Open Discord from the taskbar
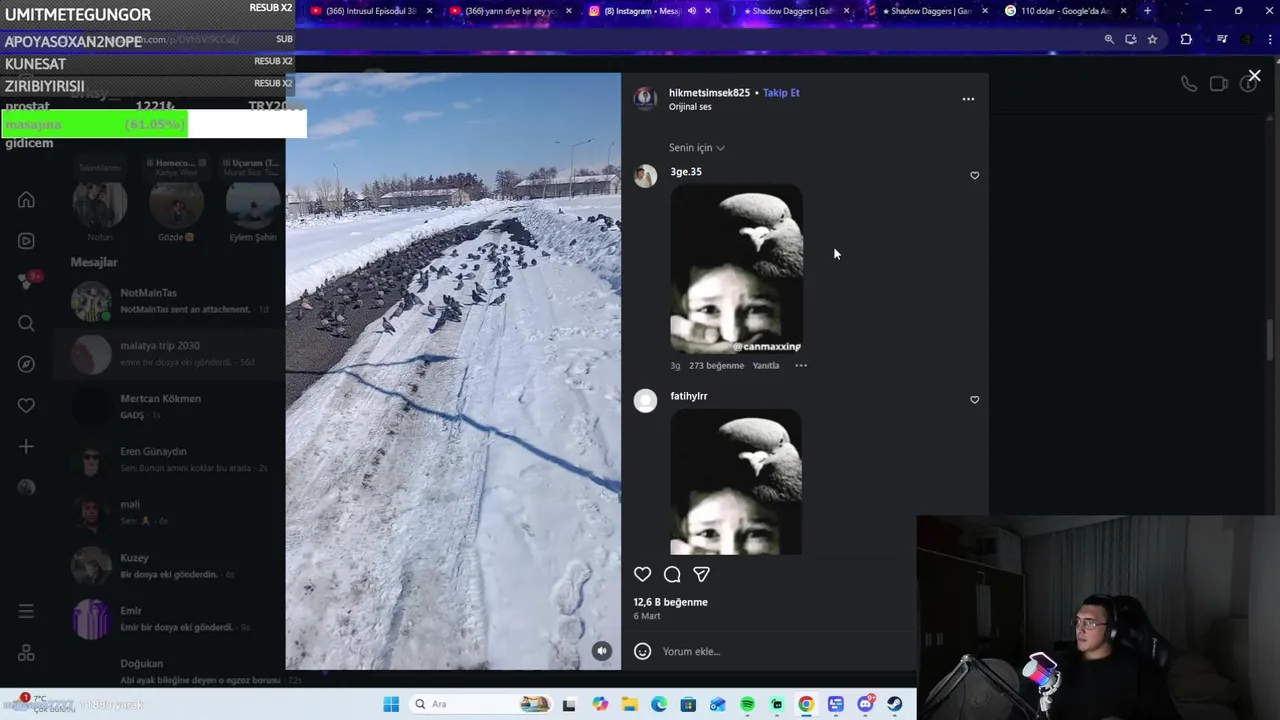The image size is (1280, 720). tap(865, 704)
